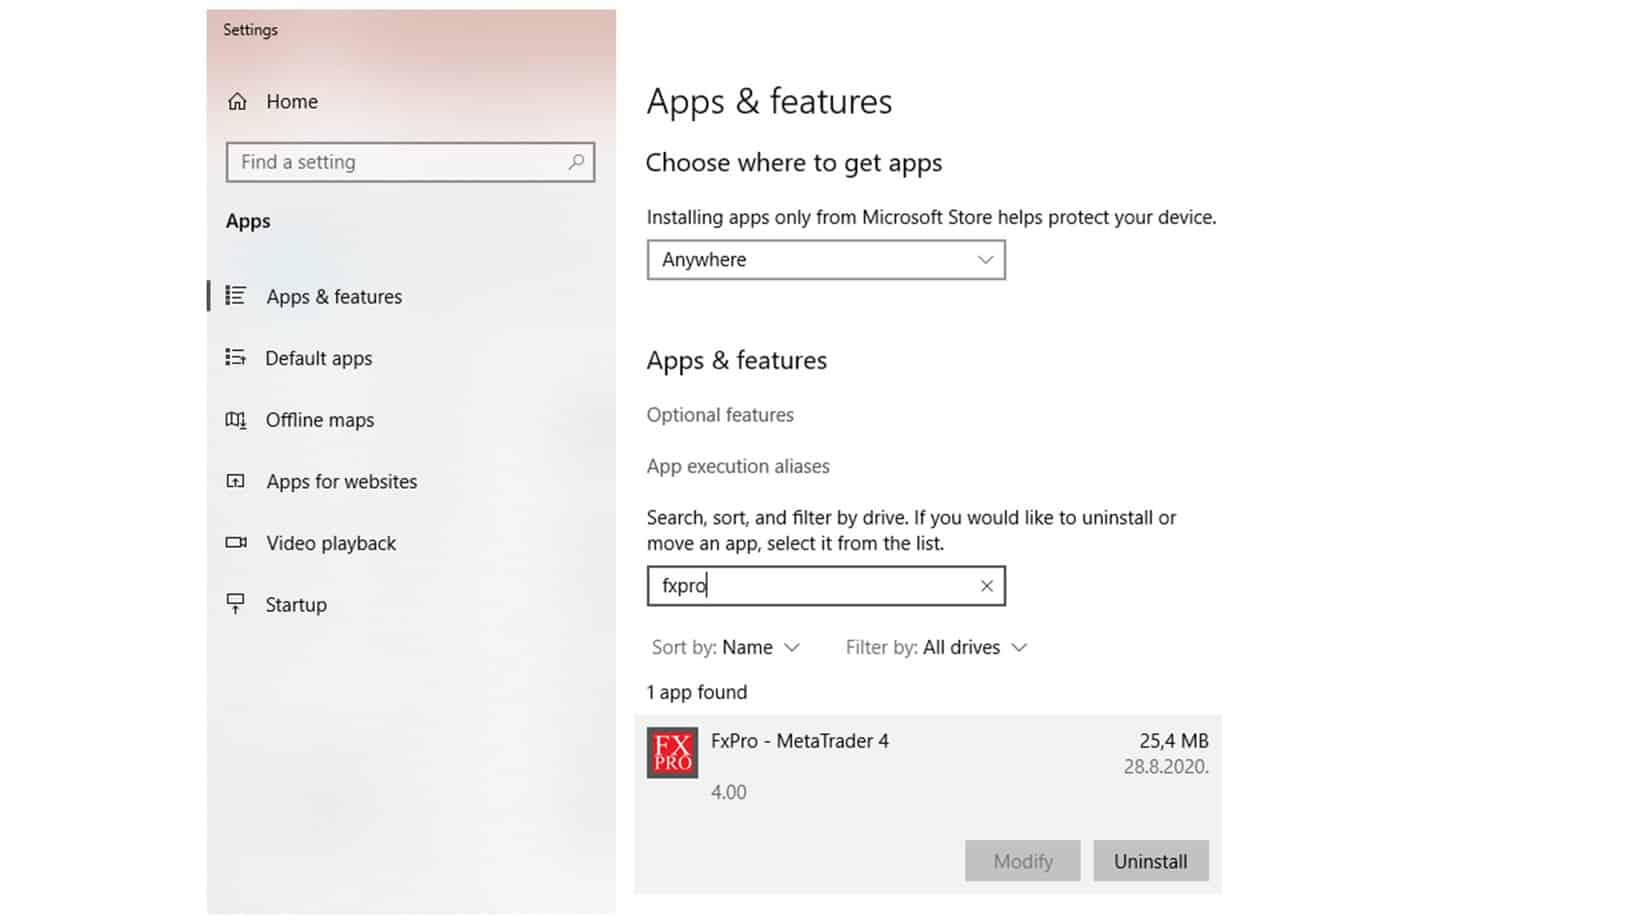The height and width of the screenshot is (924, 1643).
Task: Click the app search field containing fxpro
Action: (826, 586)
